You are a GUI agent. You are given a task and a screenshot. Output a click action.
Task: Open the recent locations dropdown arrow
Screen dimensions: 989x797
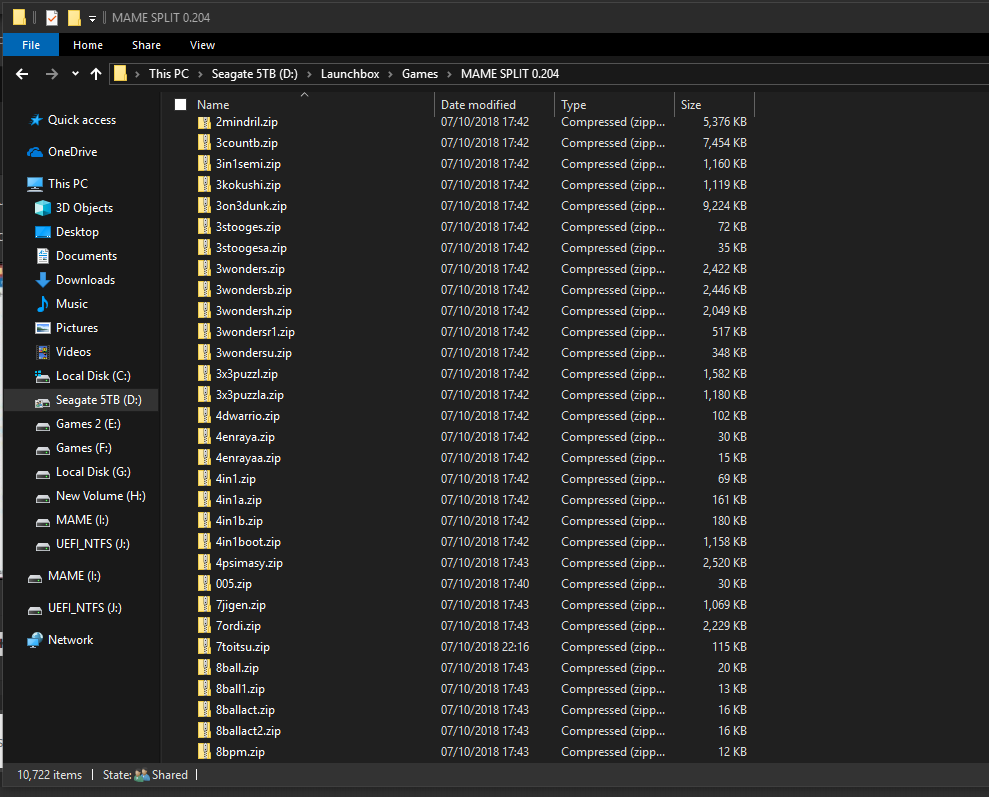75,74
